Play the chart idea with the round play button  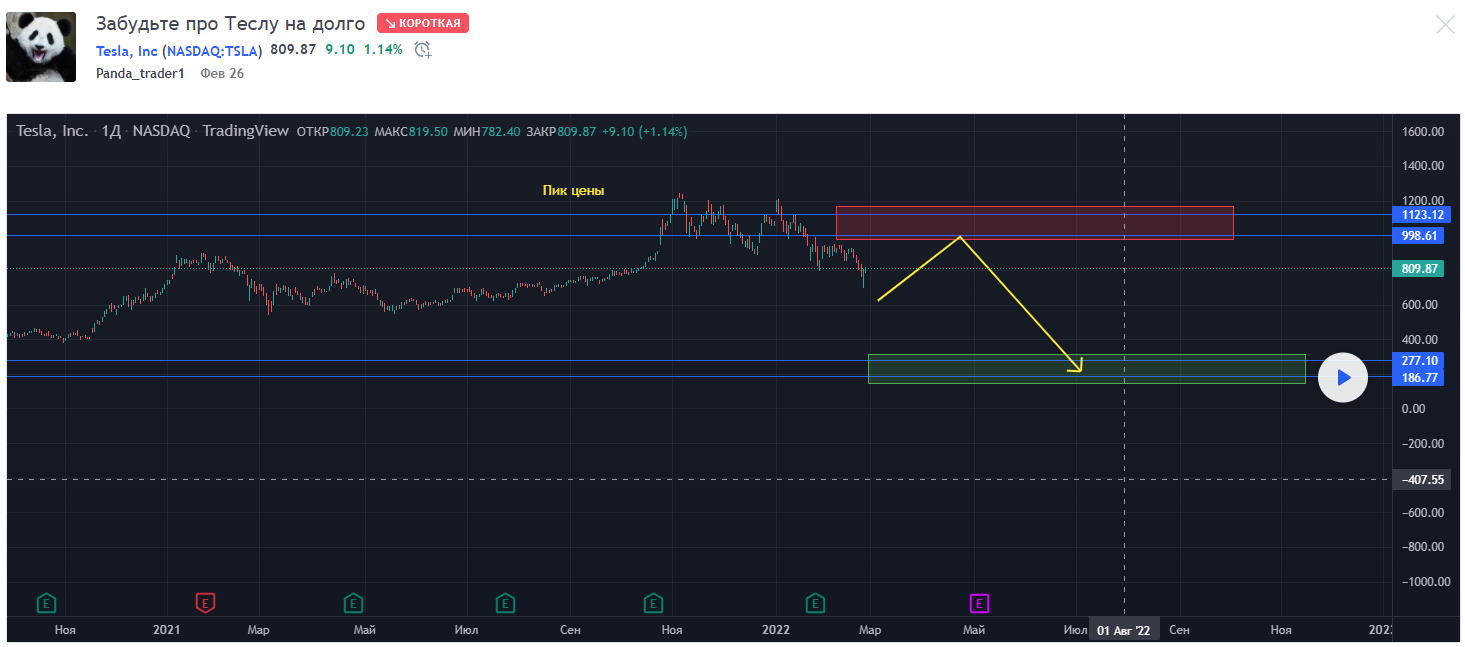(x=1342, y=378)
